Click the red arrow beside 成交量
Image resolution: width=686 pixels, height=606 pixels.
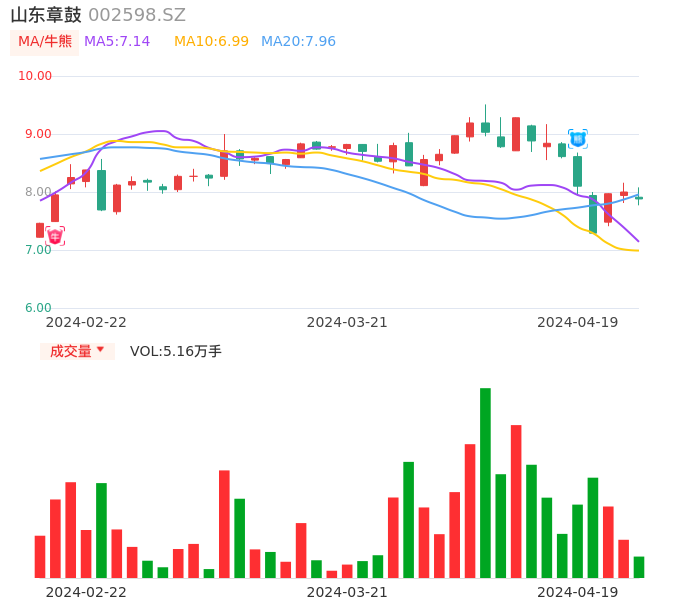(x=100, y=350)
